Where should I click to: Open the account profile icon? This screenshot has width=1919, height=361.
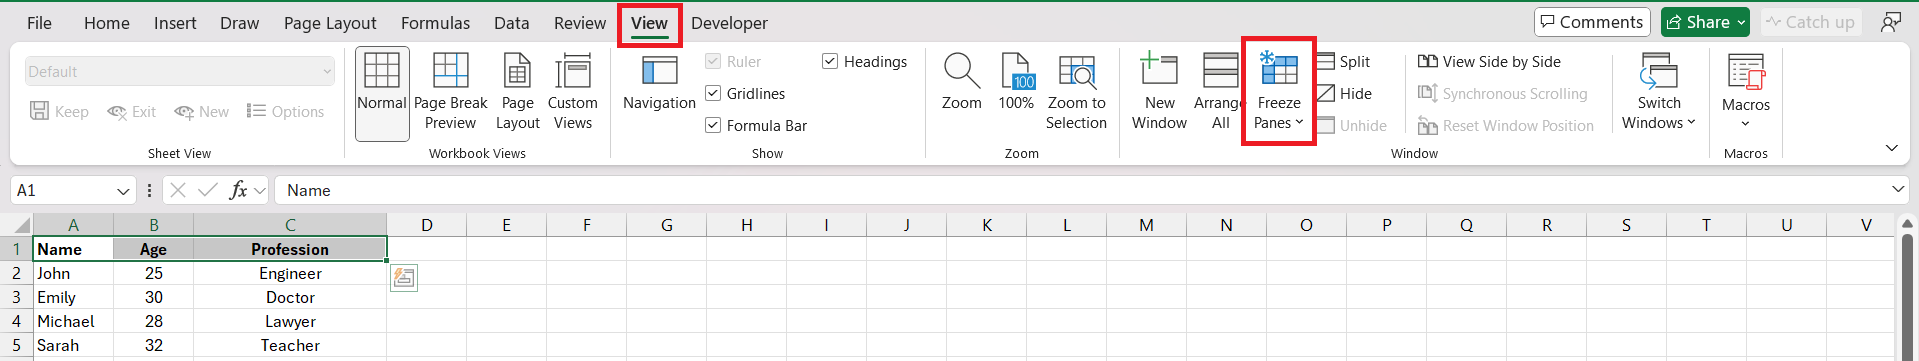[1891, 22]
